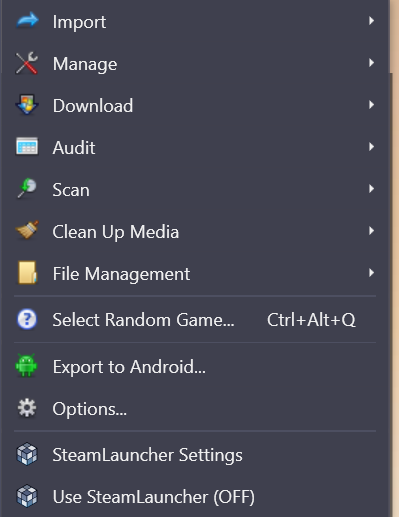Click the Select Random Game question mark icon
Screen dimensions: 399x517
pos(27,319)
